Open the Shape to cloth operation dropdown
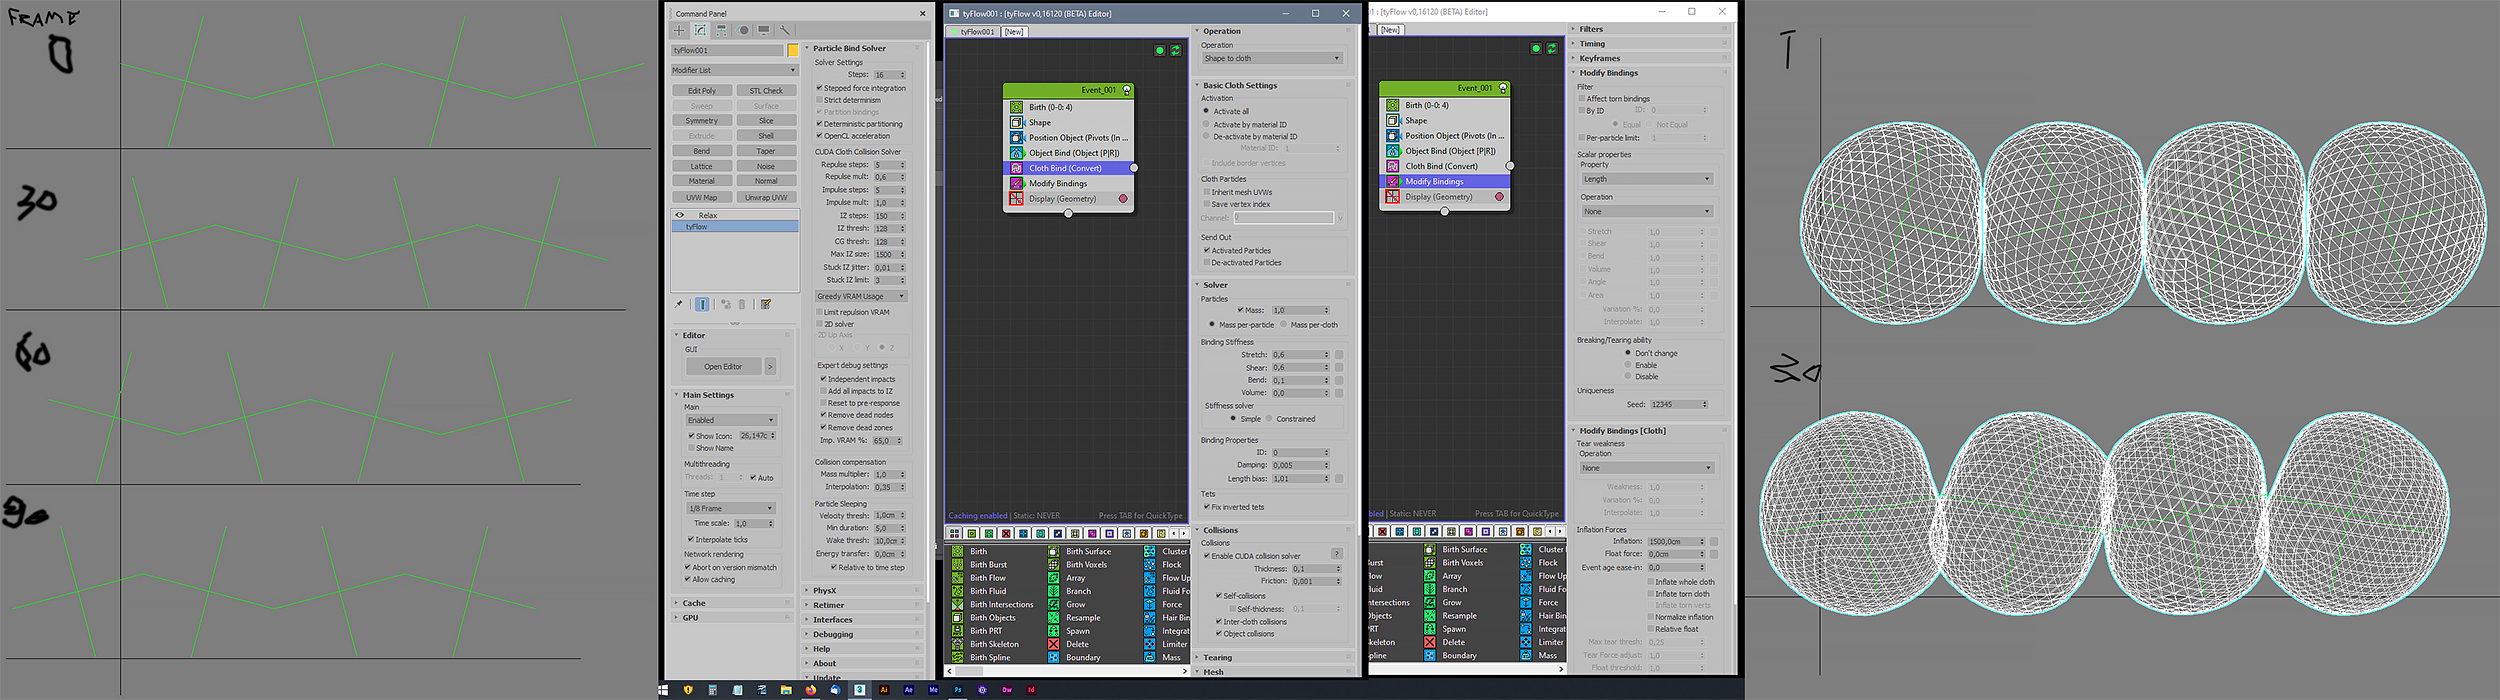 point(1271,58)
